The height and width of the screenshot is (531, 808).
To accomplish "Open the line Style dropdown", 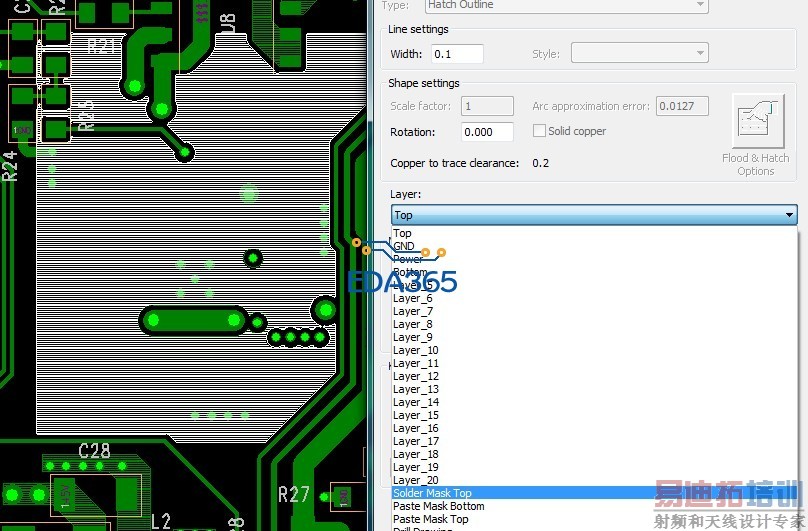I will (x=639, y=54).
